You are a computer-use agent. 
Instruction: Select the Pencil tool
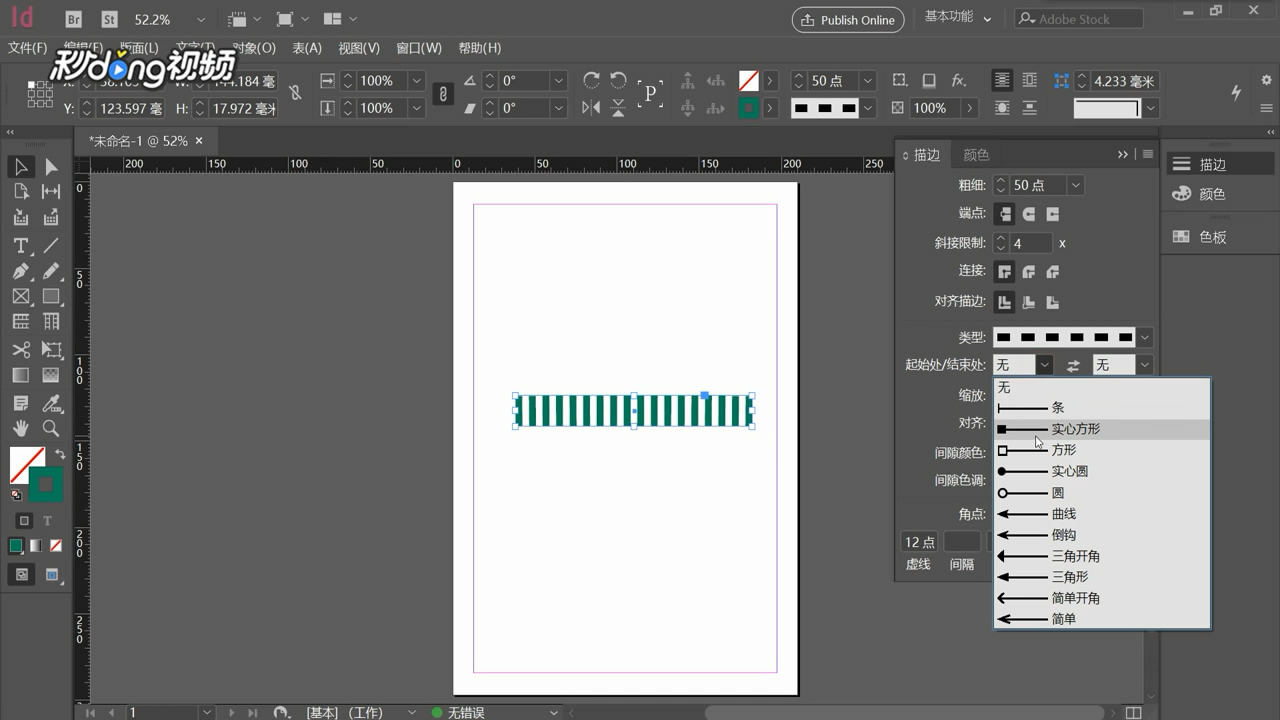51,271
